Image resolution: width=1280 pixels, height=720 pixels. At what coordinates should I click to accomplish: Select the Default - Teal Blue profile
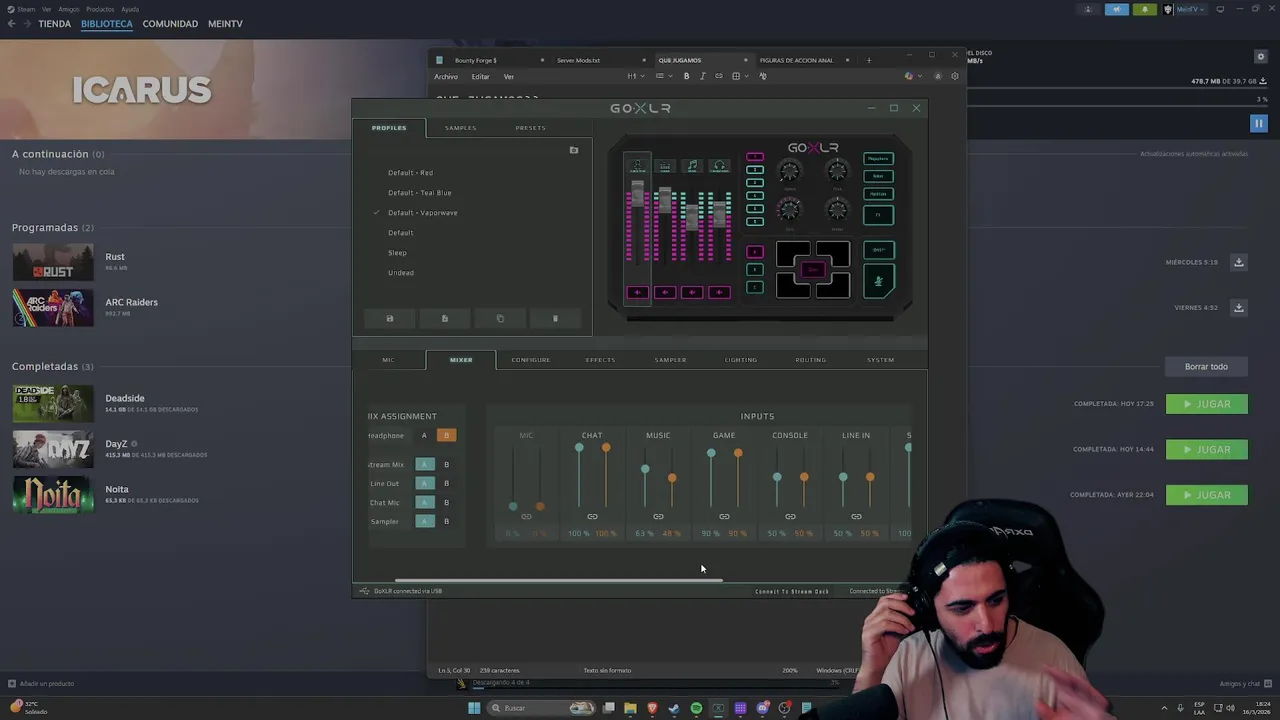[420, 193]
